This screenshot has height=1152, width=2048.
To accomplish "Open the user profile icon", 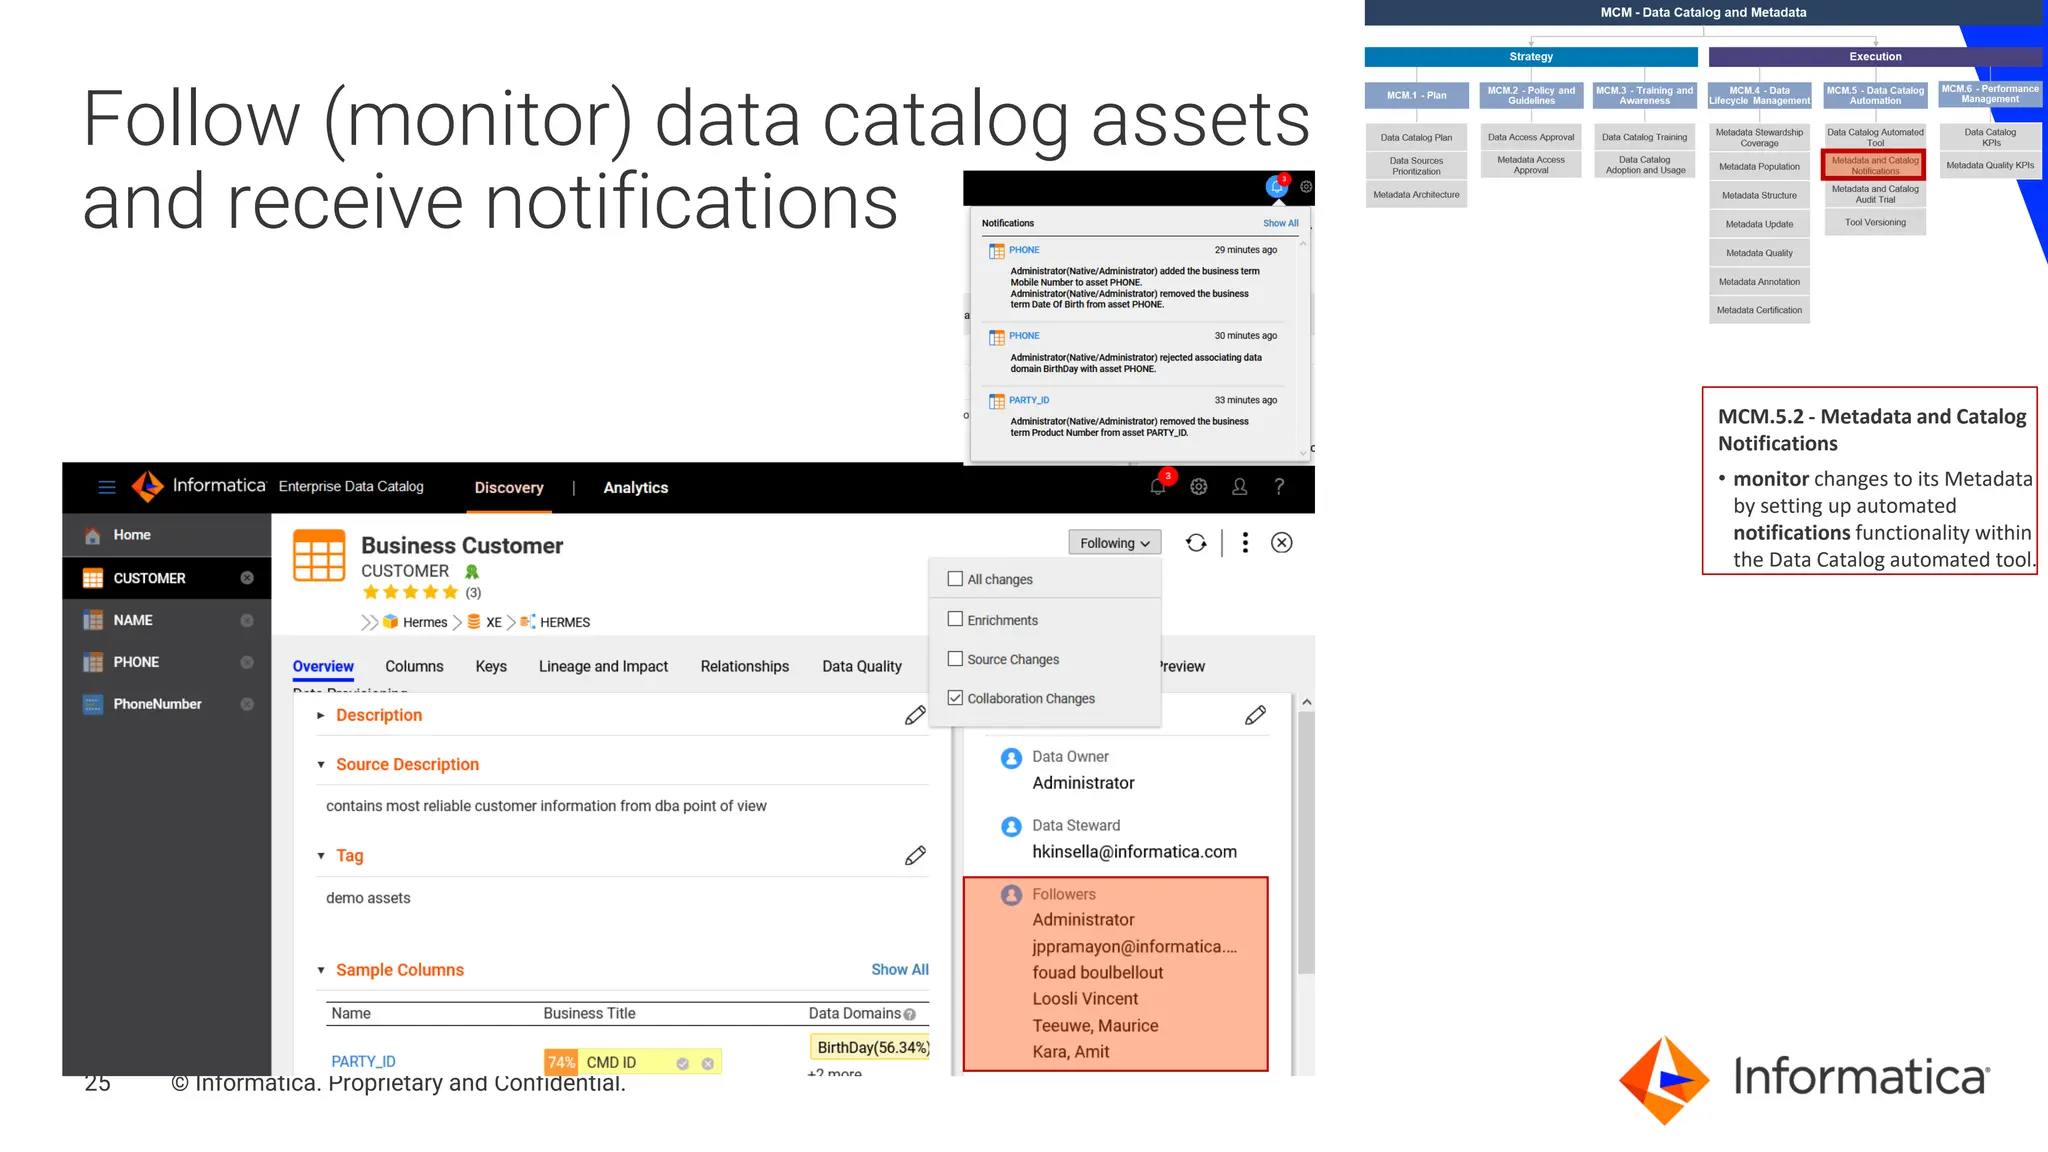I will click(1239, 487).
